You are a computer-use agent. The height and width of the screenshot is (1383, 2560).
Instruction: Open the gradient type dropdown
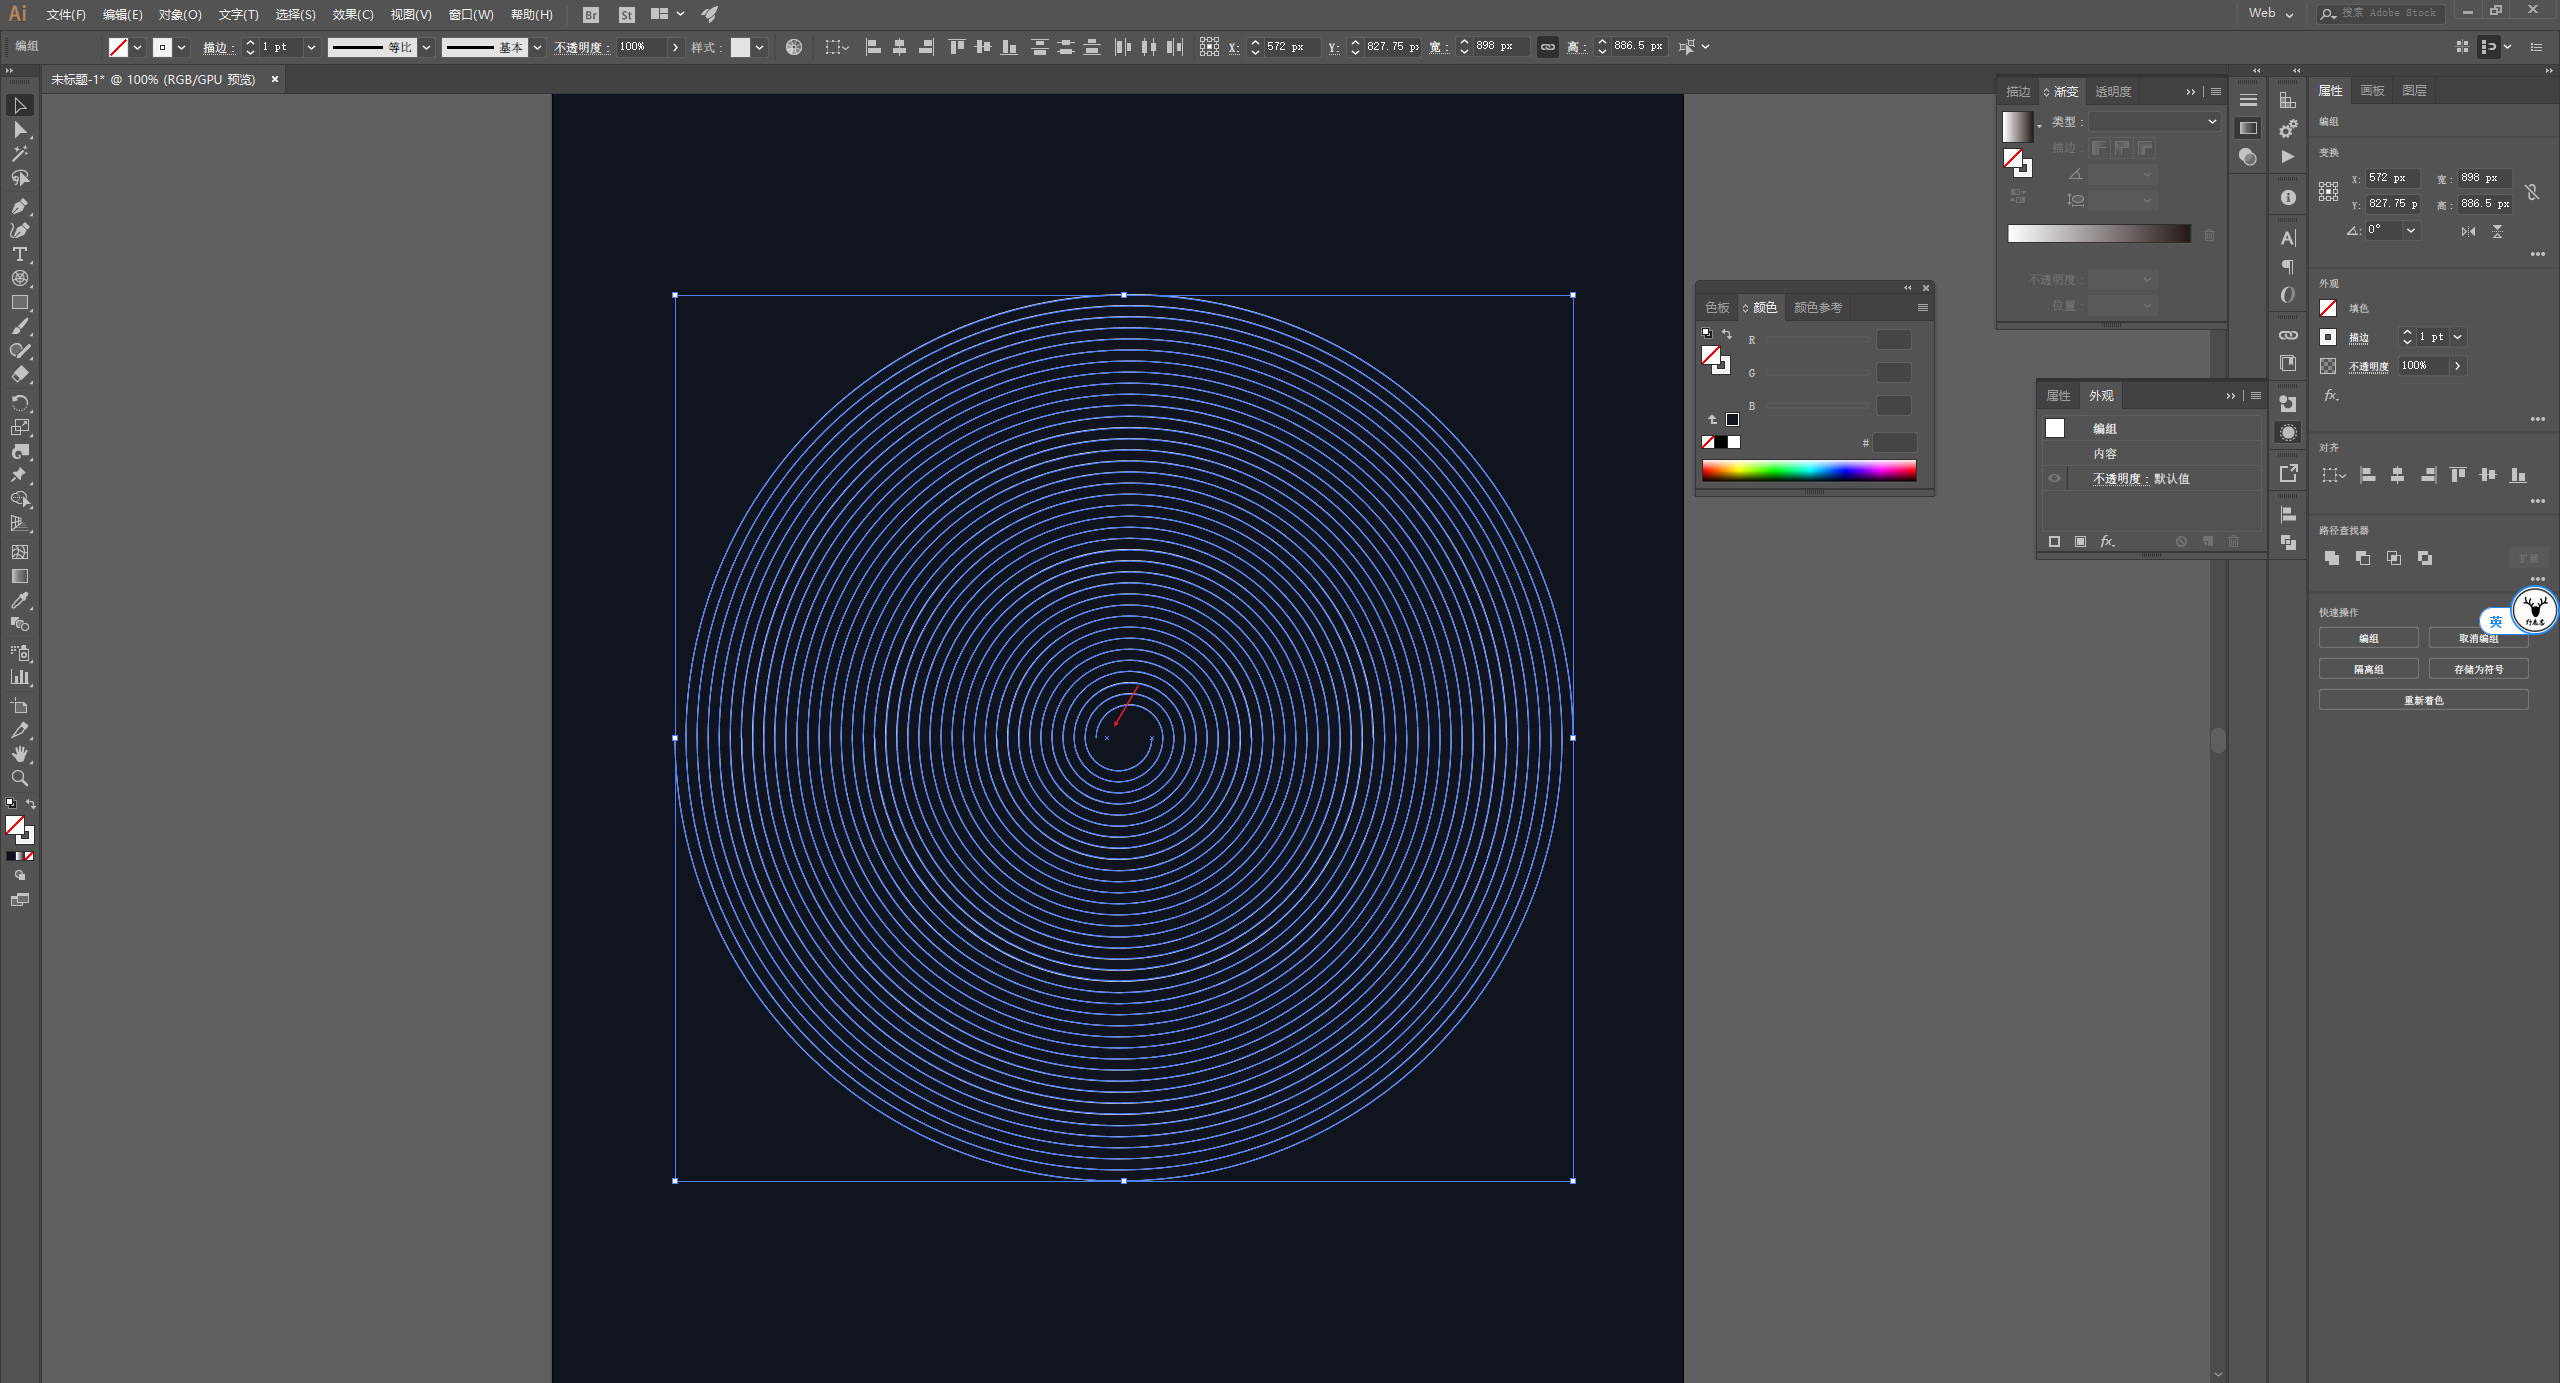click(2154, 121)
